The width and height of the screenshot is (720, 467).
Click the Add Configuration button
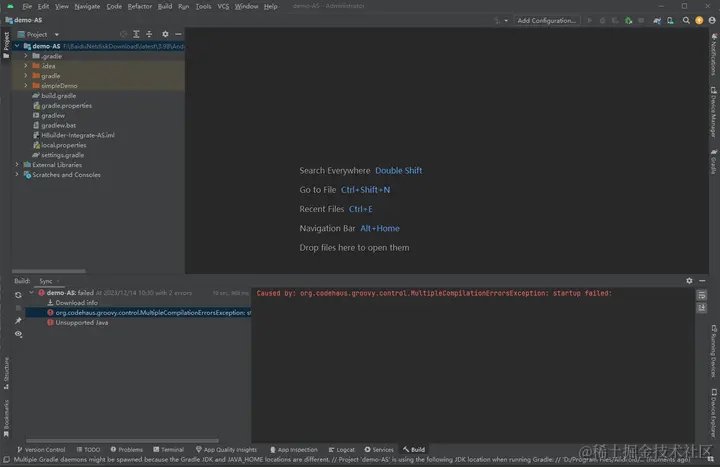coord(546,21)
